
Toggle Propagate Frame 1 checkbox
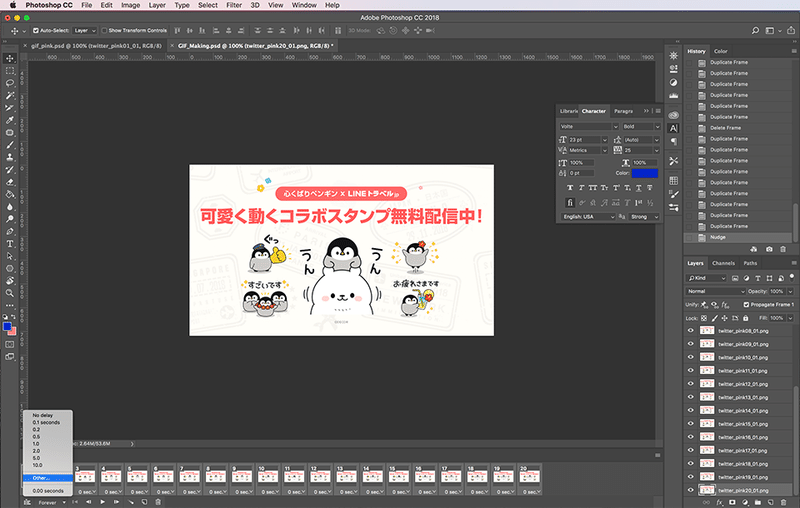(x=746, y=304)
